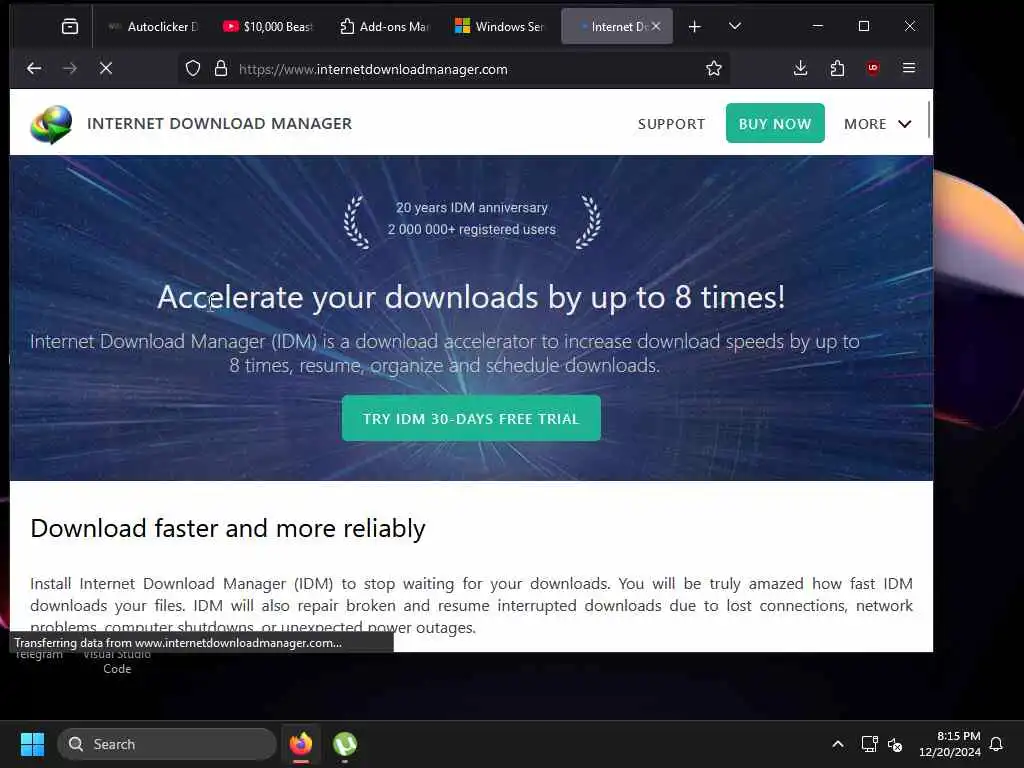Close the Internet Download Manager tab
Image resolution: width=1024 pixels, height=768 pixels.
point(656,26)
